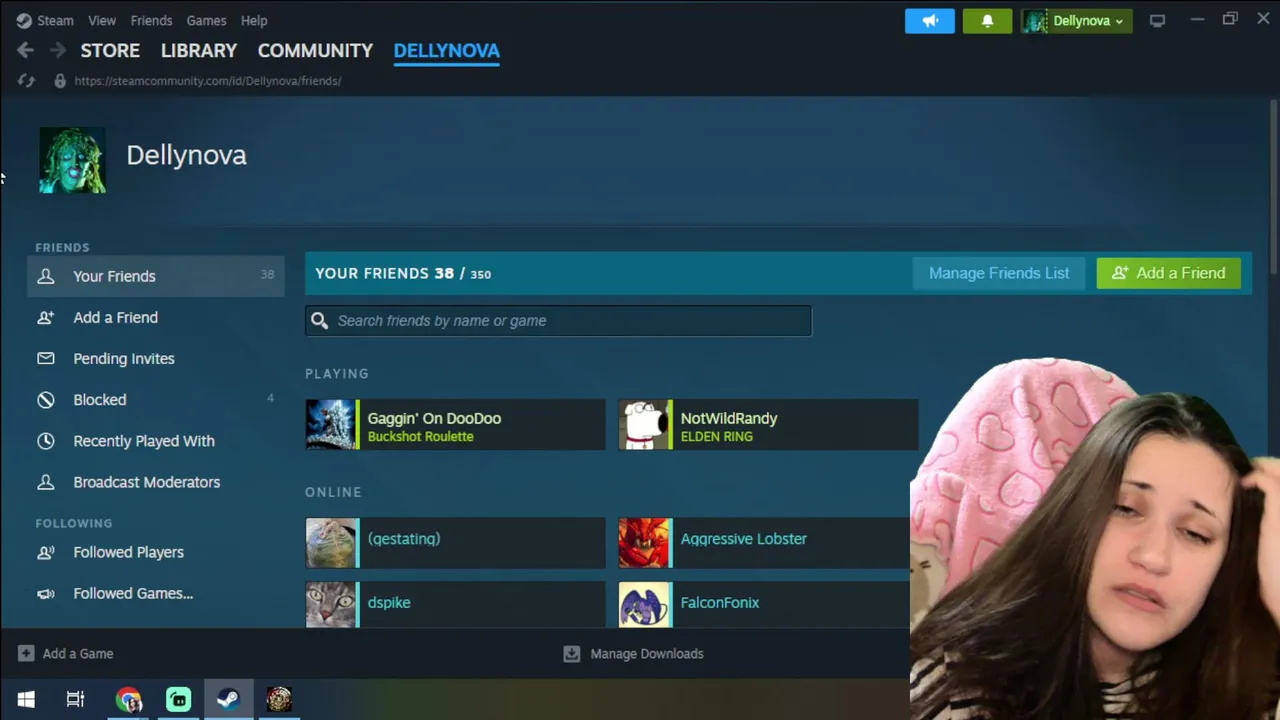Click Add a Game label
Screen dimensions: 1280x720
78,654
